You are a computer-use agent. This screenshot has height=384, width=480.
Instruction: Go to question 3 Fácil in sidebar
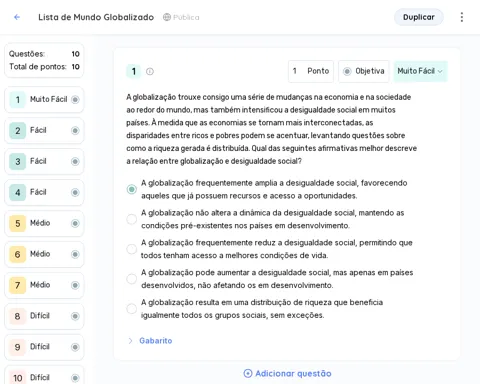(44, 162)
